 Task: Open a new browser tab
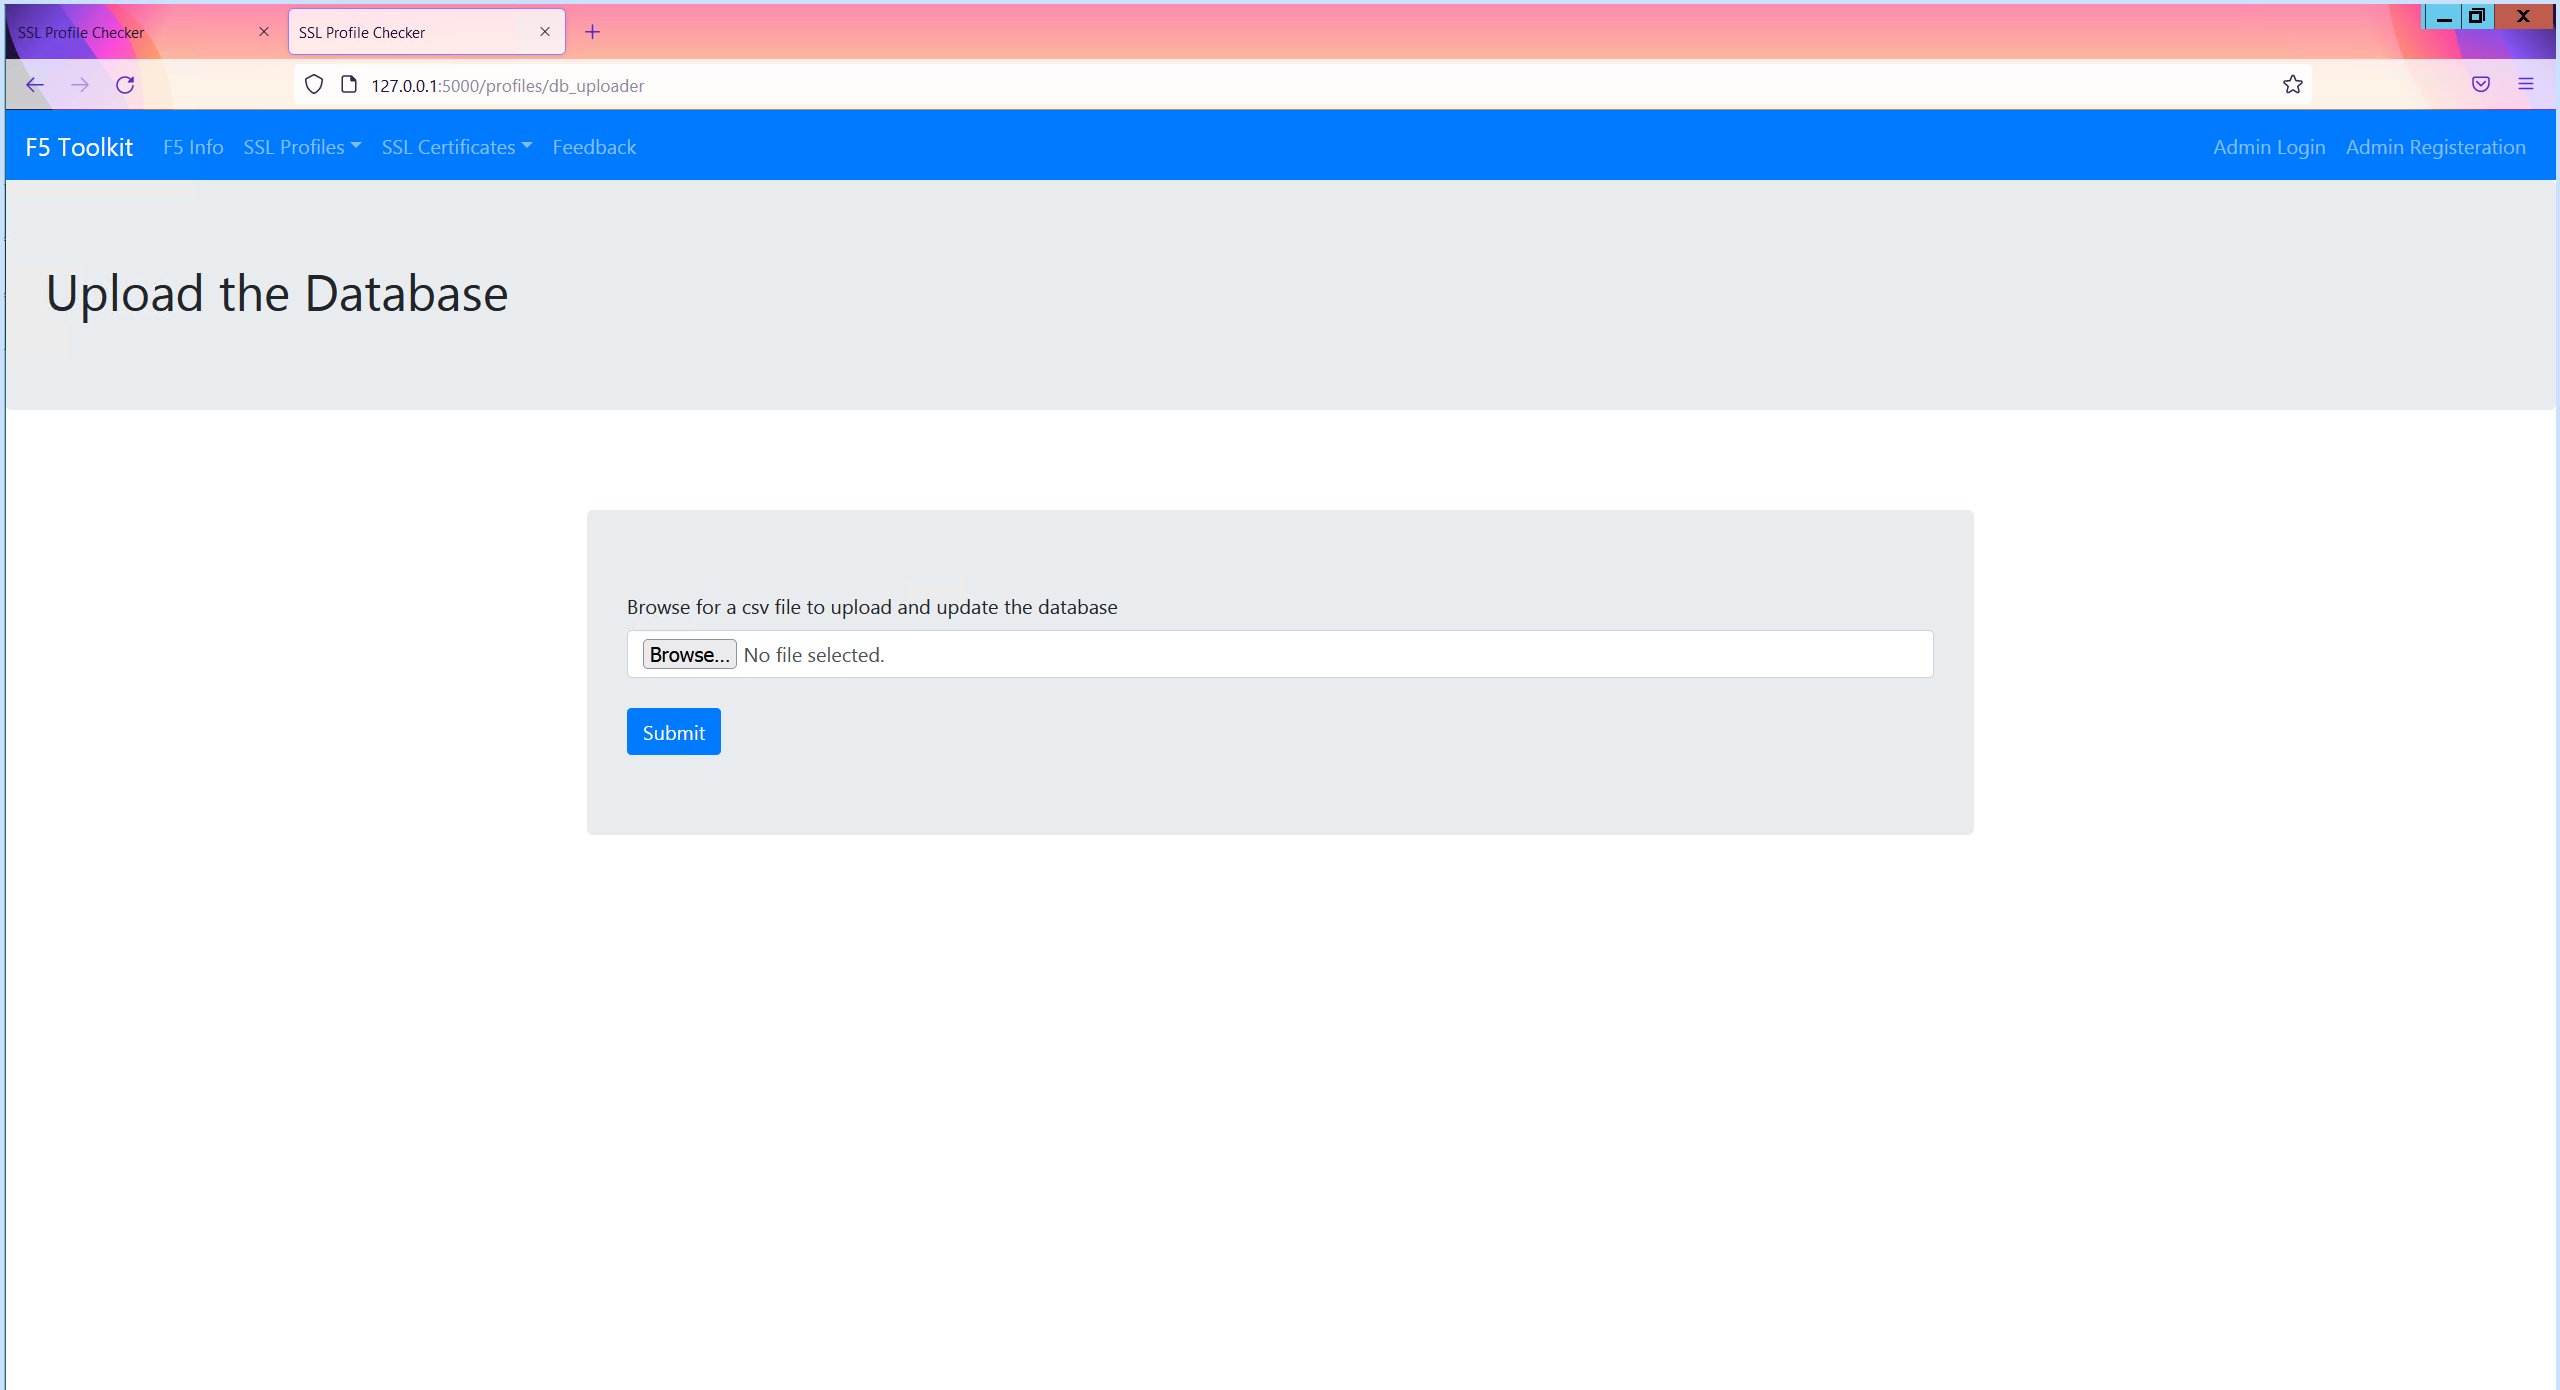[x=592, y=32]
